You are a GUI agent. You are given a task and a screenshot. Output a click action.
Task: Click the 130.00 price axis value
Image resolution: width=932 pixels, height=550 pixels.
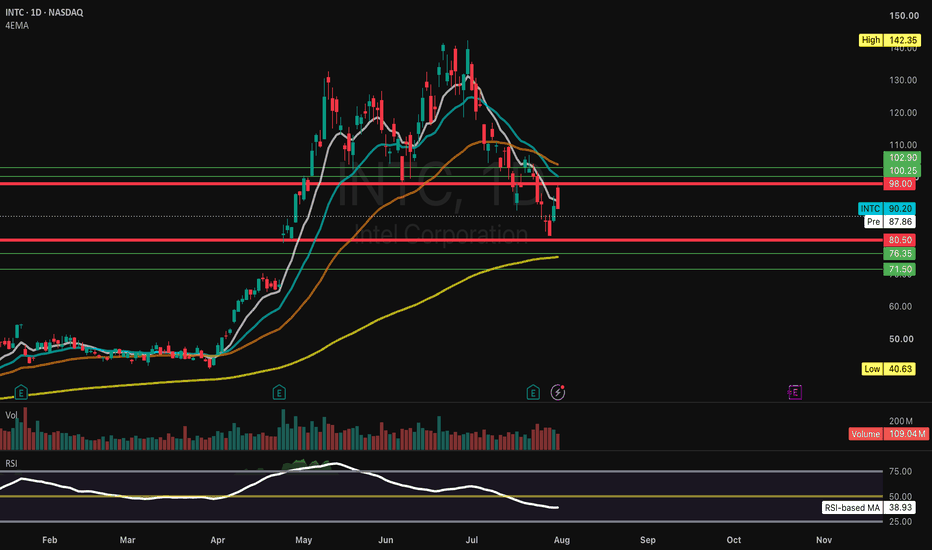pyautogui.click(x=903, y=80)
